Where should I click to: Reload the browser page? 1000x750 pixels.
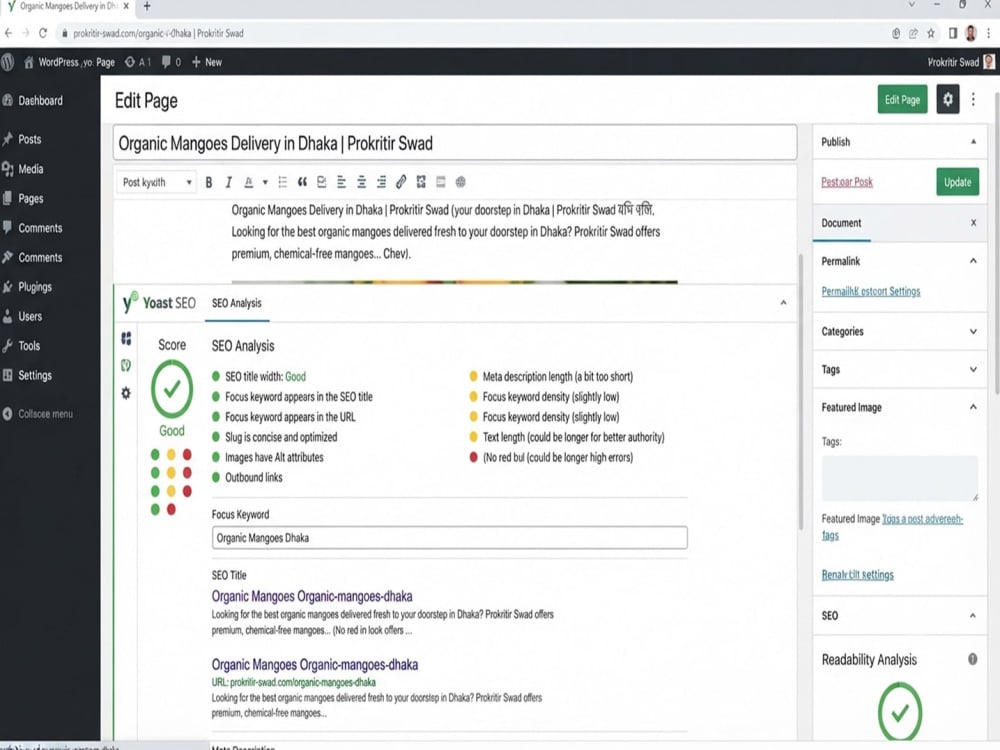tap(43, 33)
